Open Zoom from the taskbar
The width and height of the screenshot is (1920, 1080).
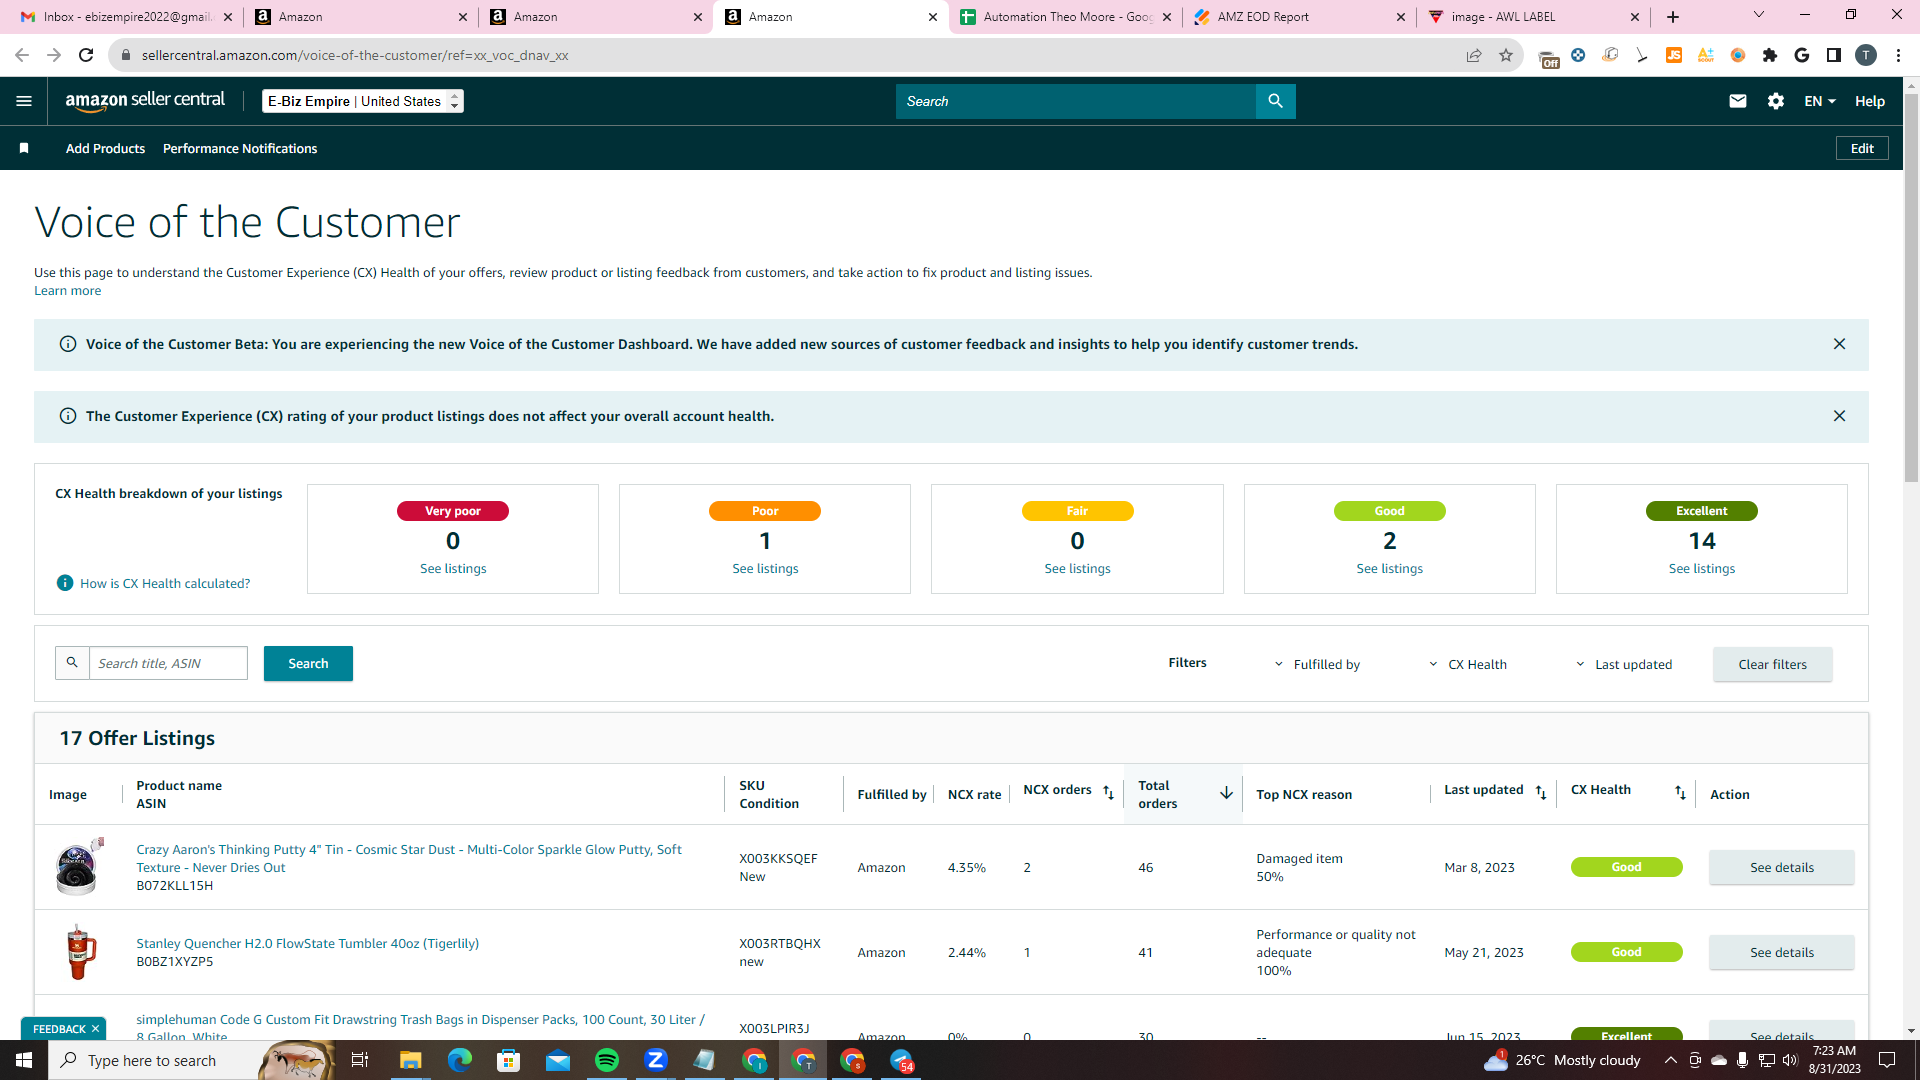tap(656, 1060)
